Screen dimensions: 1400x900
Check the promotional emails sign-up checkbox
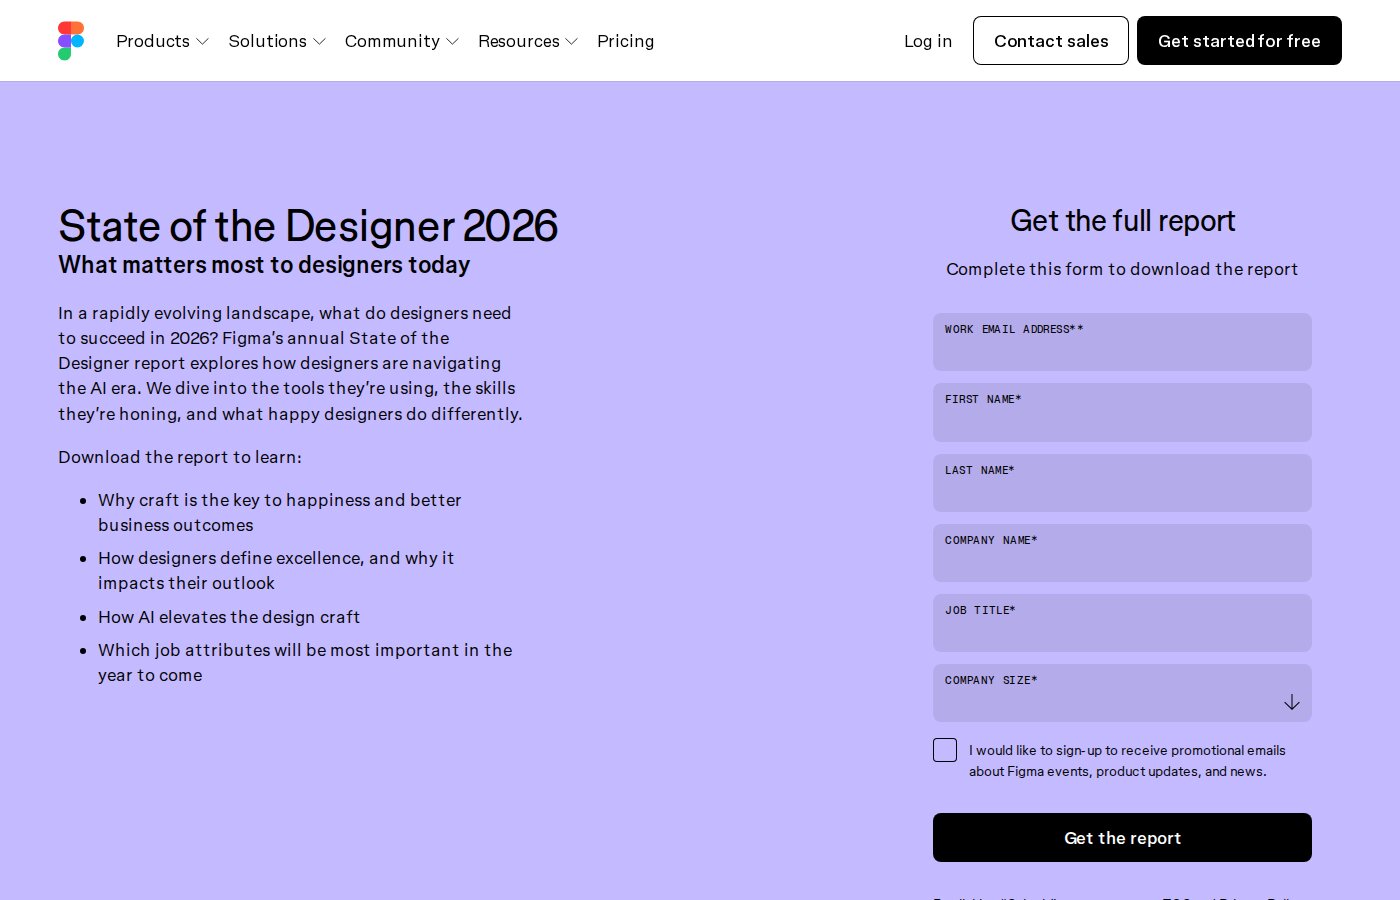[945, 750]
